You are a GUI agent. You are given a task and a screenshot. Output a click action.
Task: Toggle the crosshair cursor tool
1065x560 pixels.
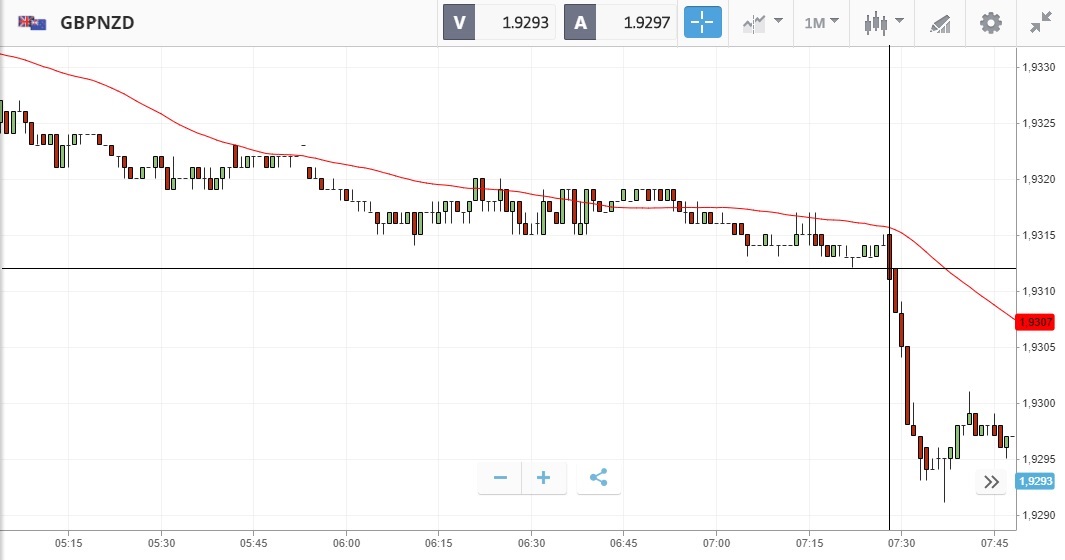[702, 22]
